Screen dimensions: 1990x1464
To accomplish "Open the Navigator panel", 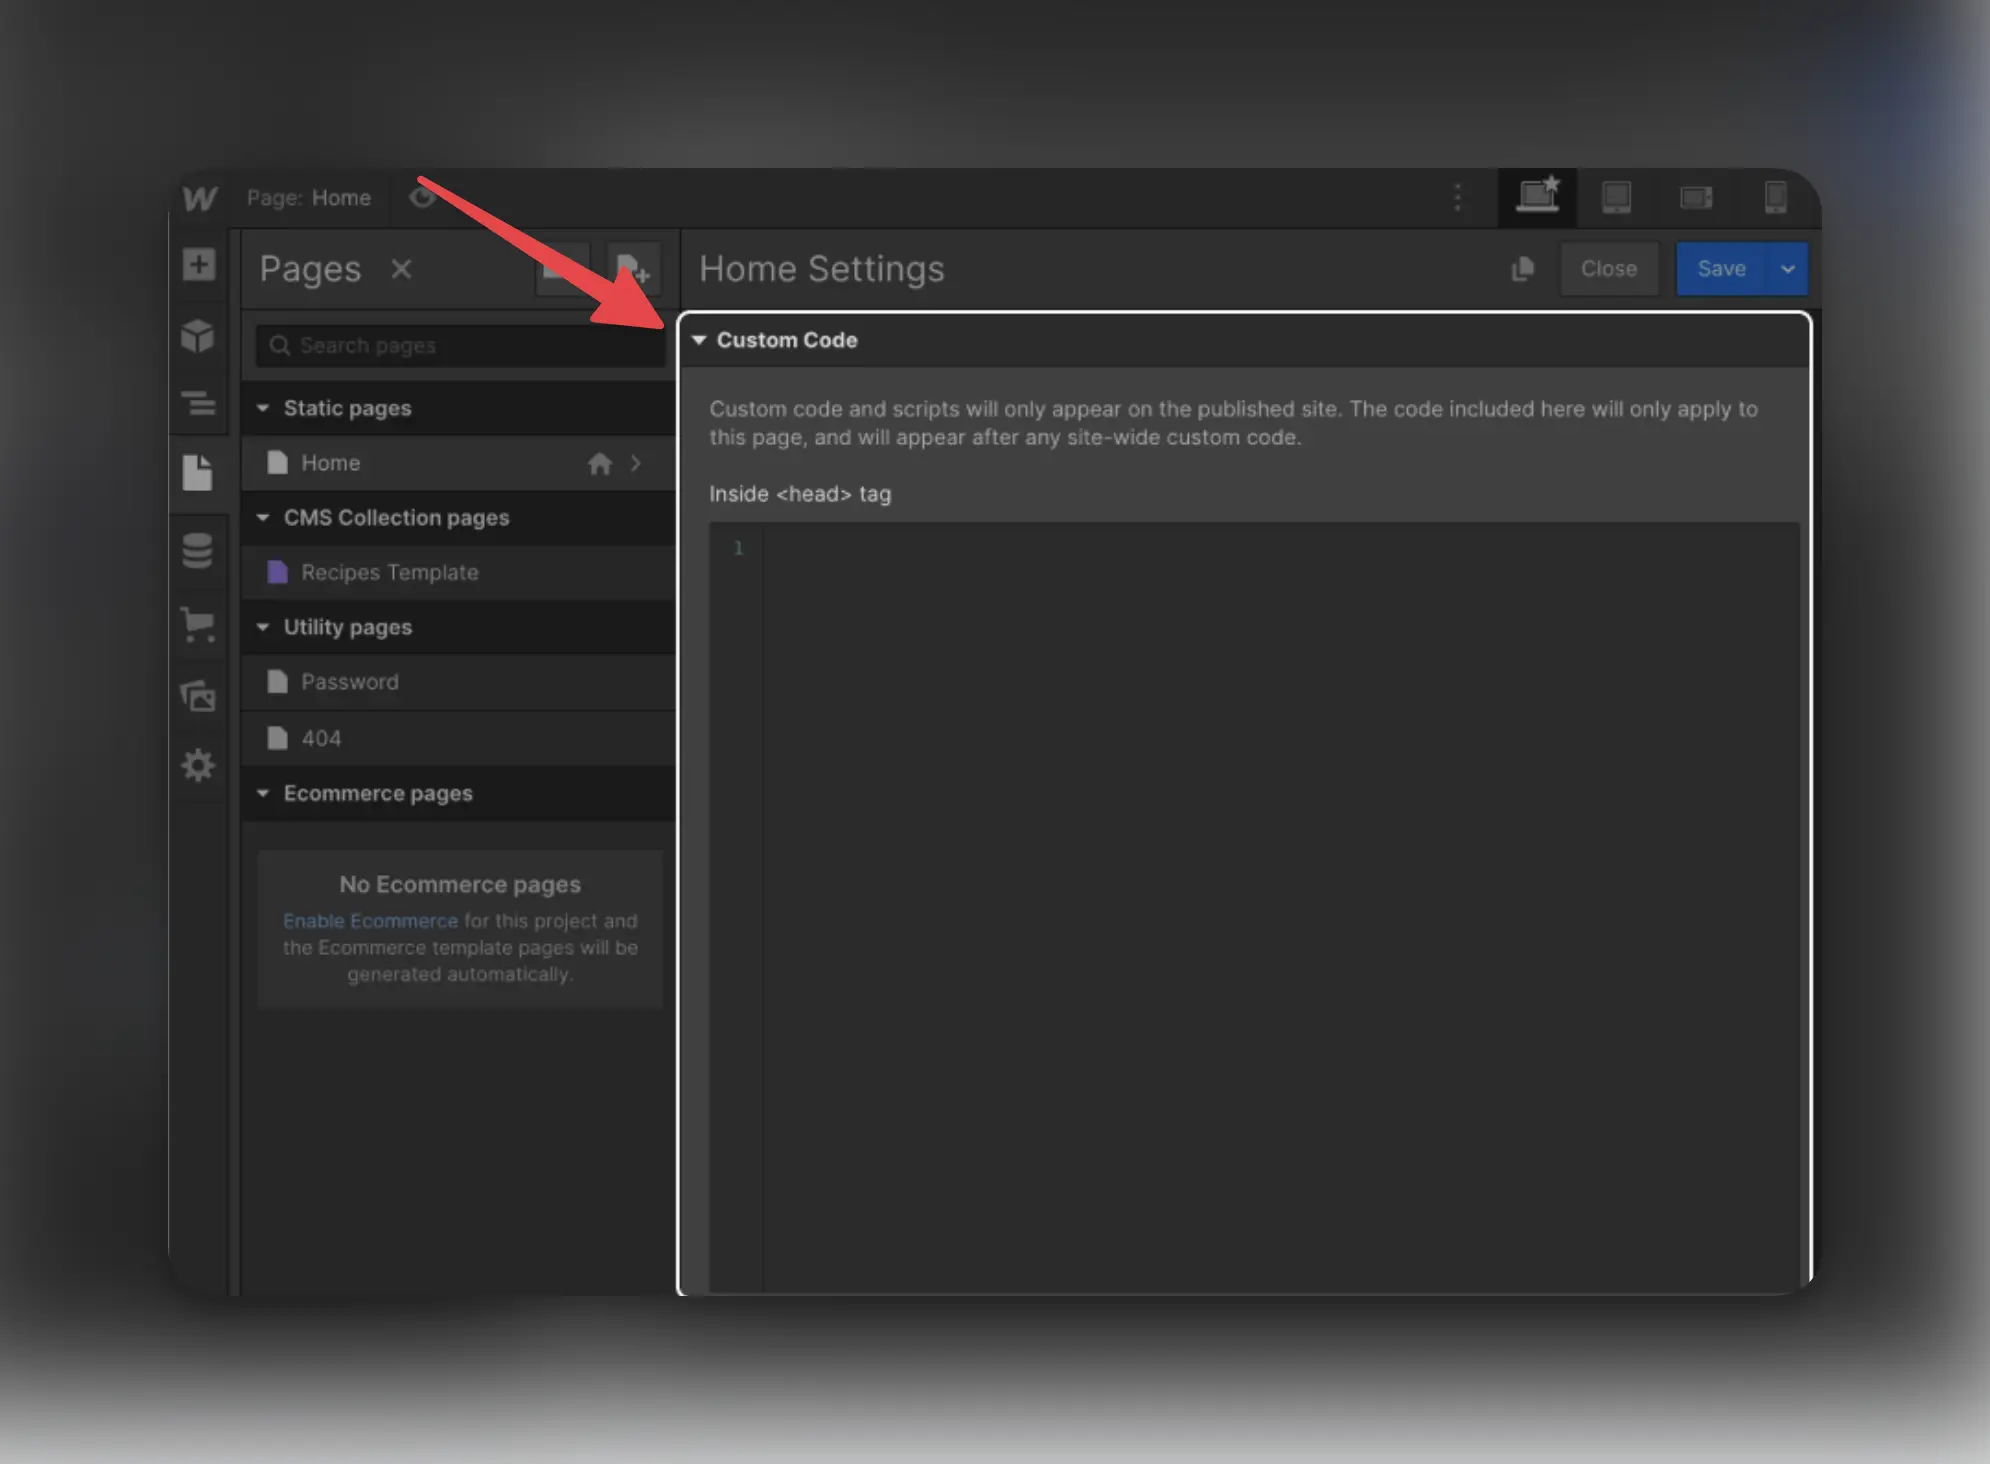I will pyautogui.click(x=199, y=403).
